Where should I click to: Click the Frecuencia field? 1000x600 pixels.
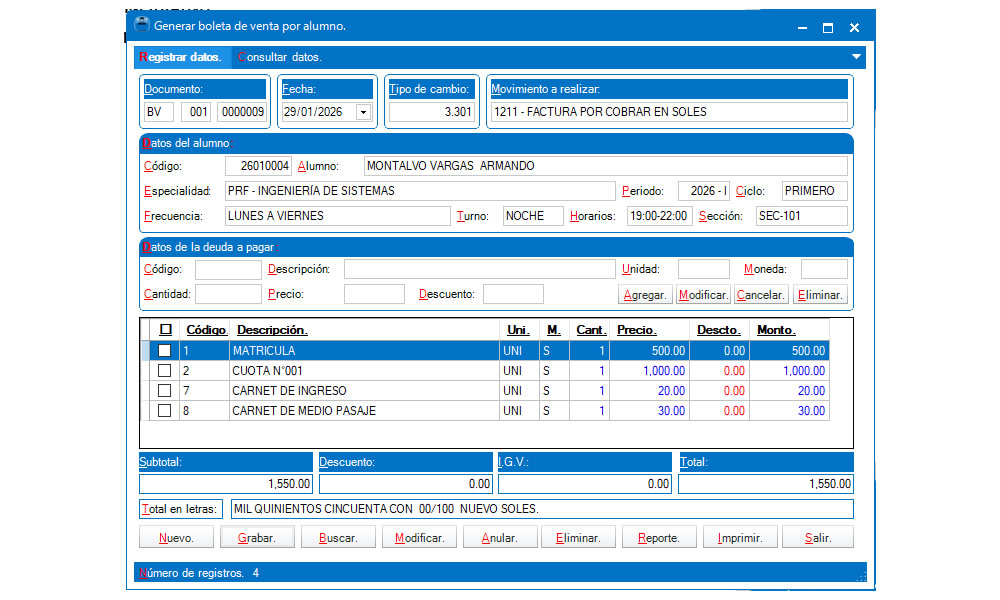[337, 216]
